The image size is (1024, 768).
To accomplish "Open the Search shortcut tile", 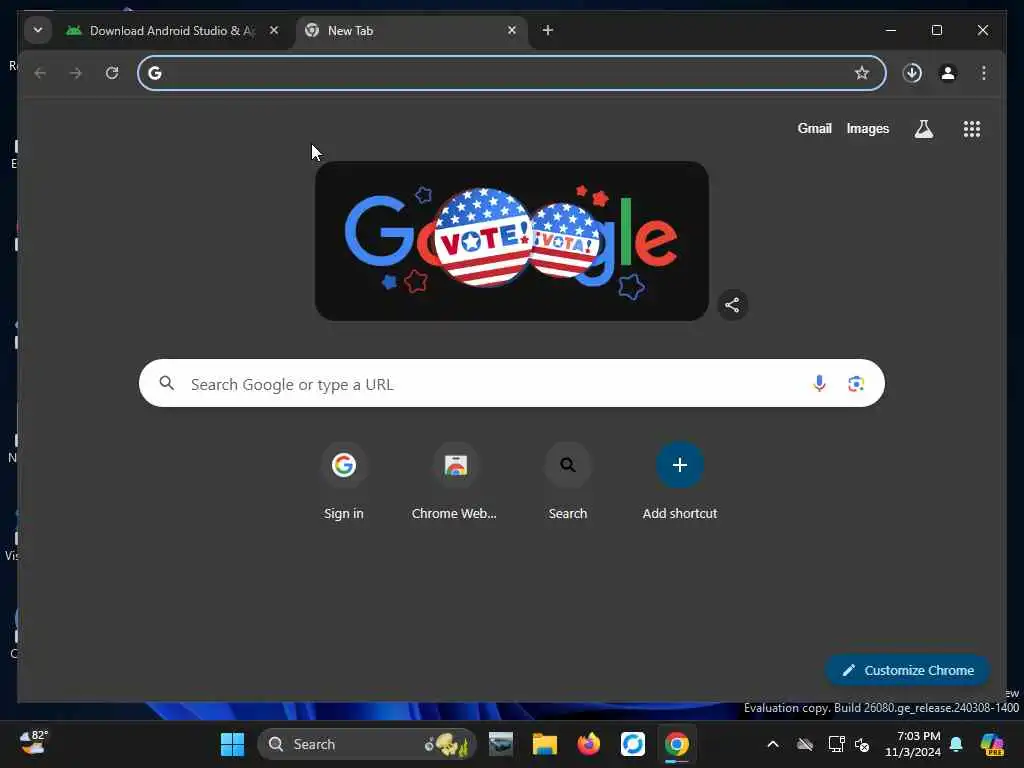I will coord(568,481).
